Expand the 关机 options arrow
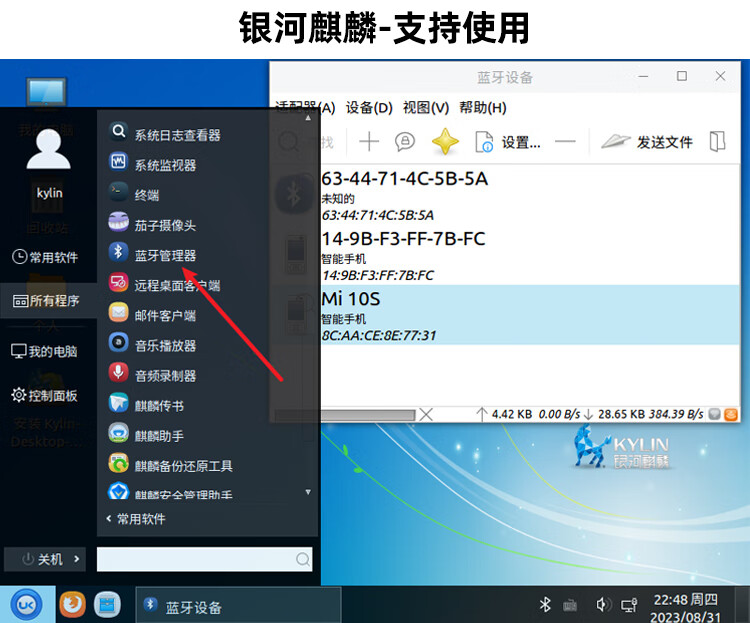Screen dimensions: 750x623 77,558
